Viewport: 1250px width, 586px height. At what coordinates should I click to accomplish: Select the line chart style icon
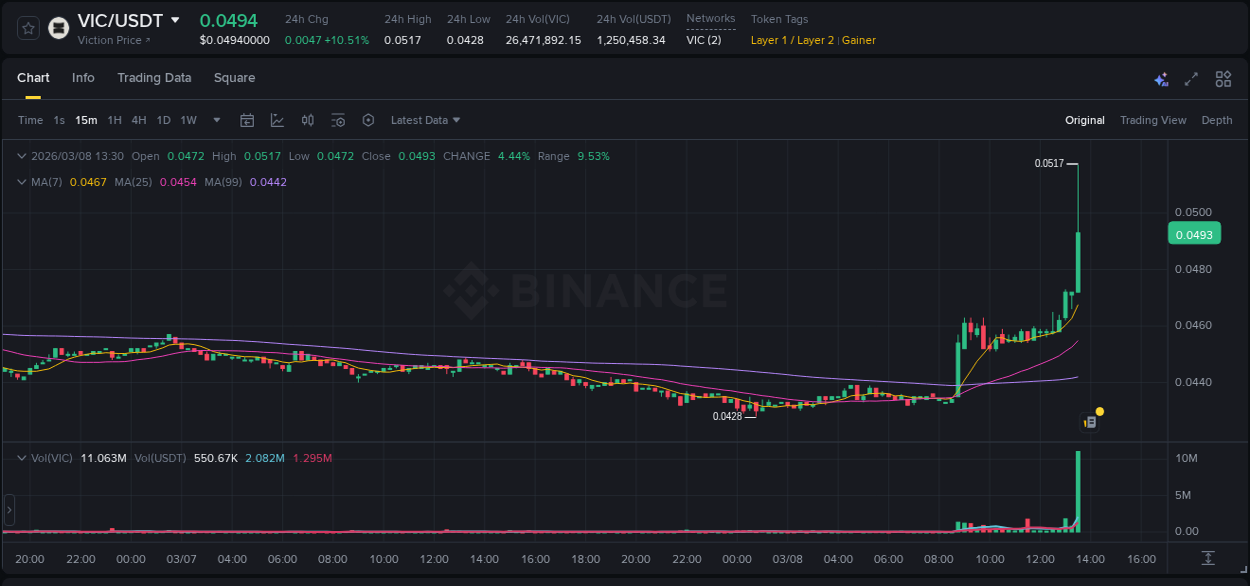click(276, 119)
